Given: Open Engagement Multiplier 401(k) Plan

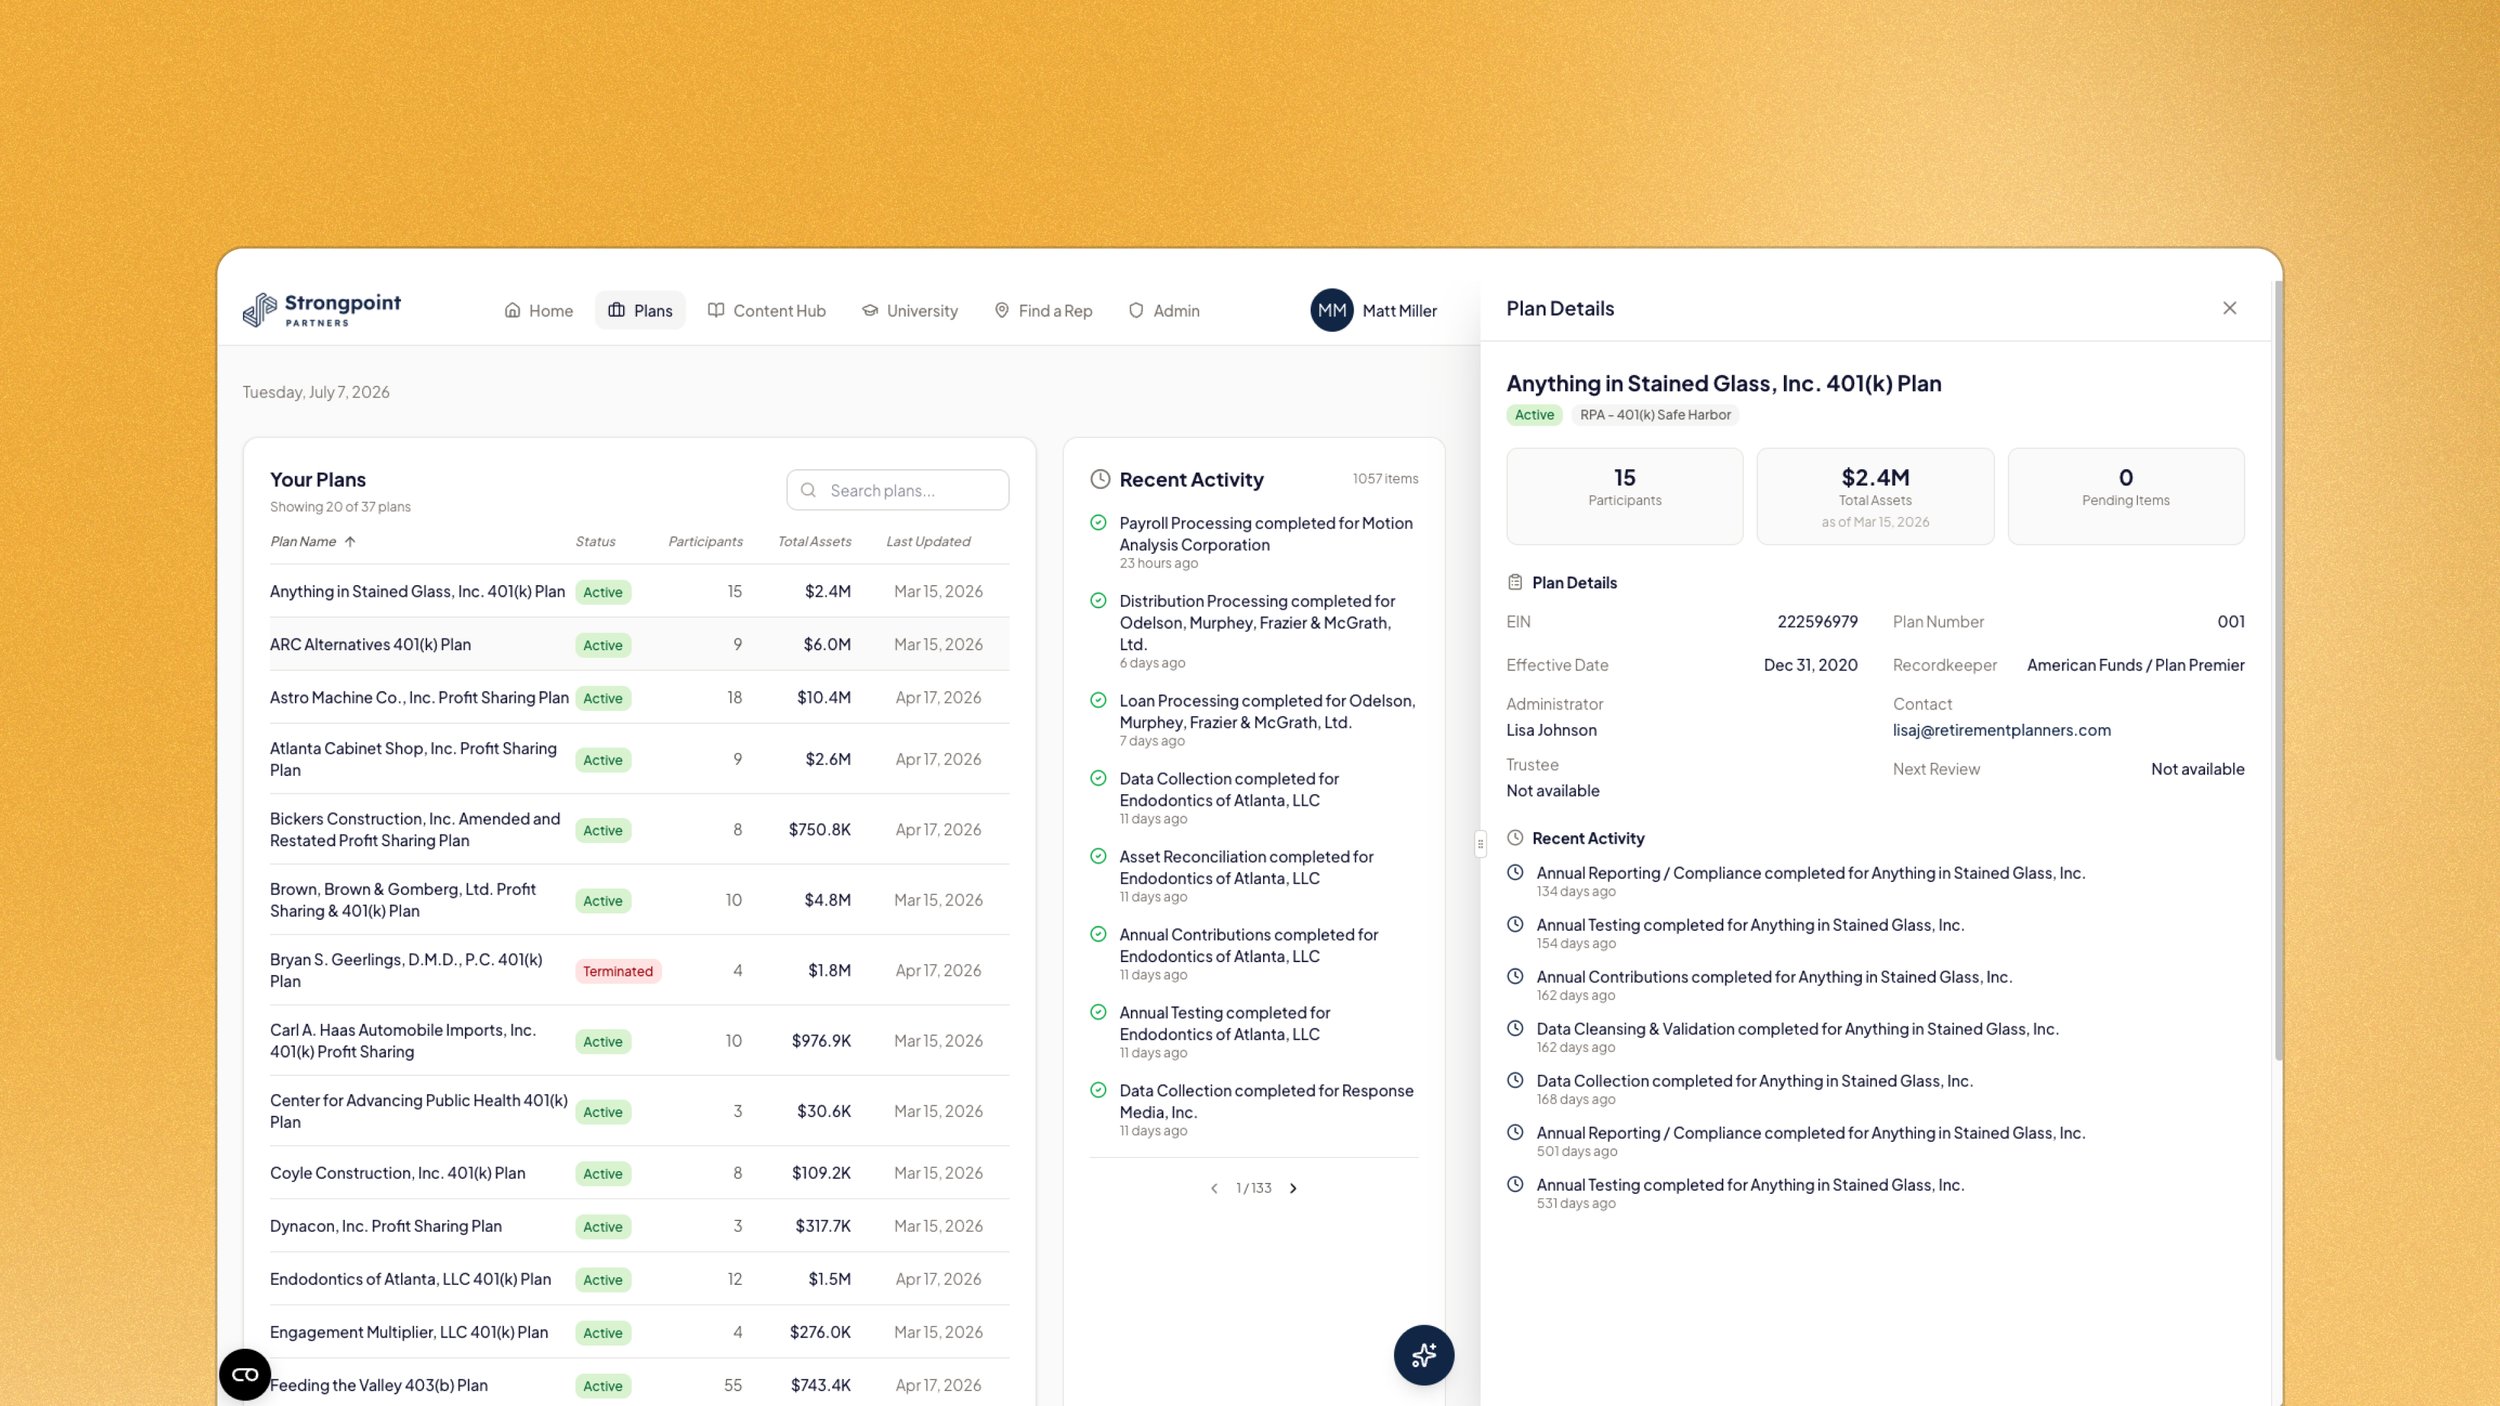Looking at the screenshot, I should click(x=639, y=1332).
